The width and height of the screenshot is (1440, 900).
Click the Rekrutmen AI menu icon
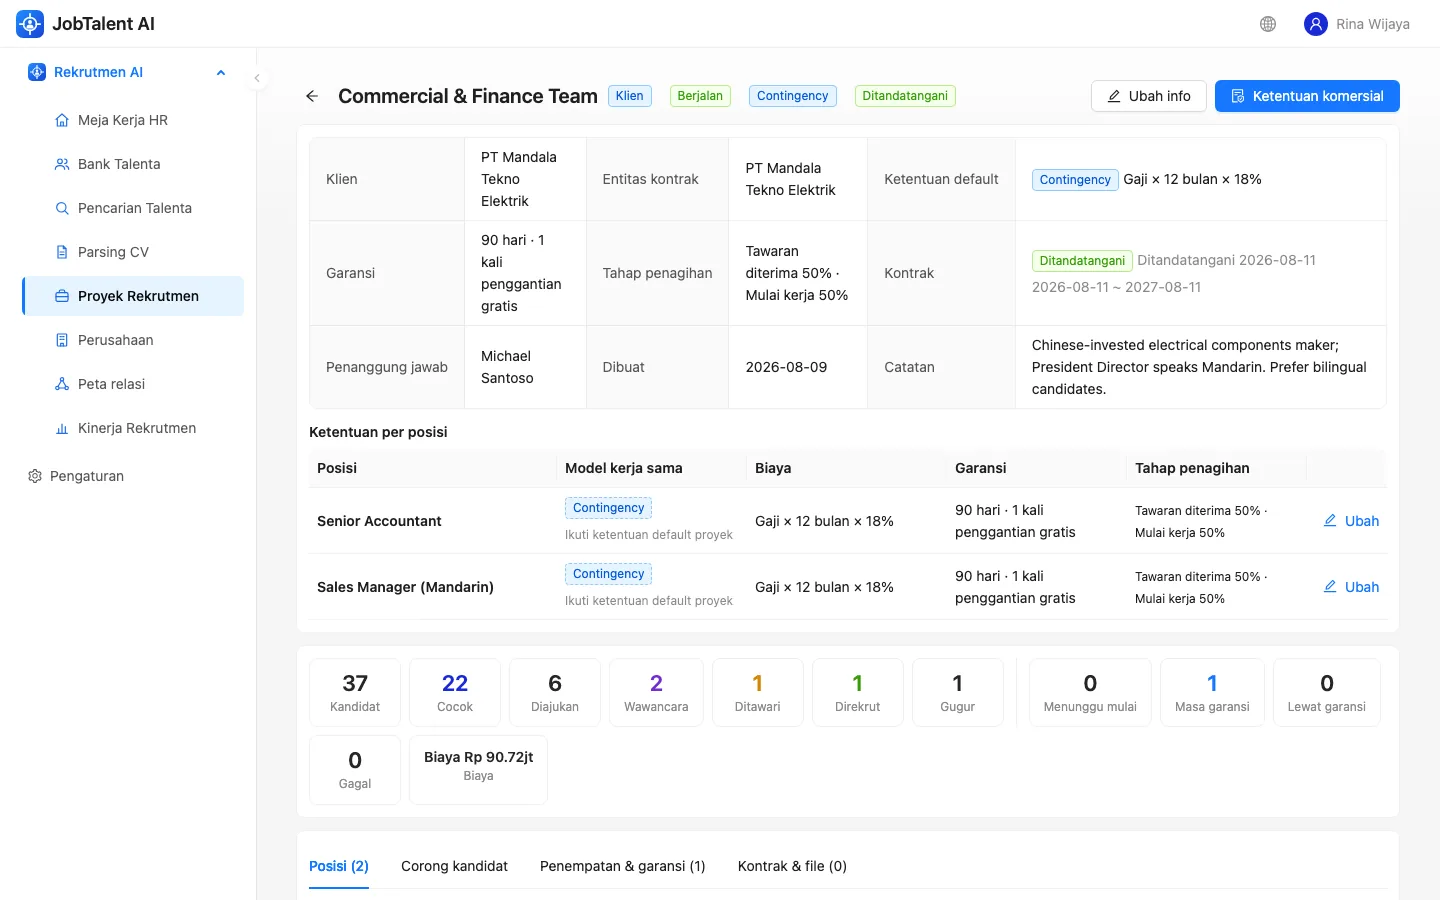tap(37, 72)
